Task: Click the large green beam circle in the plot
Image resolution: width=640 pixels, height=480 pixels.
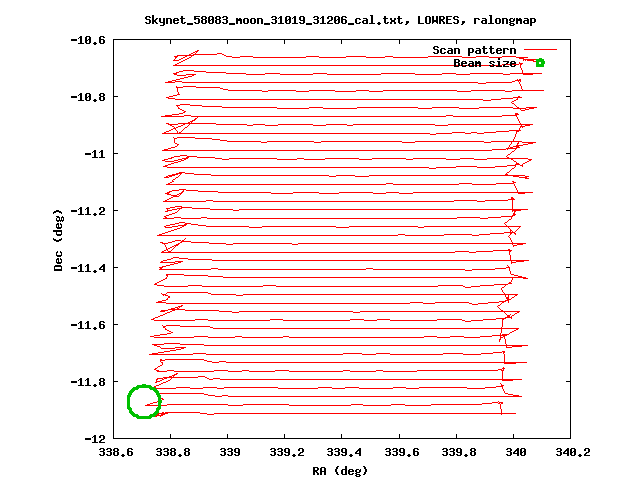Action: [x=144, y=402]
